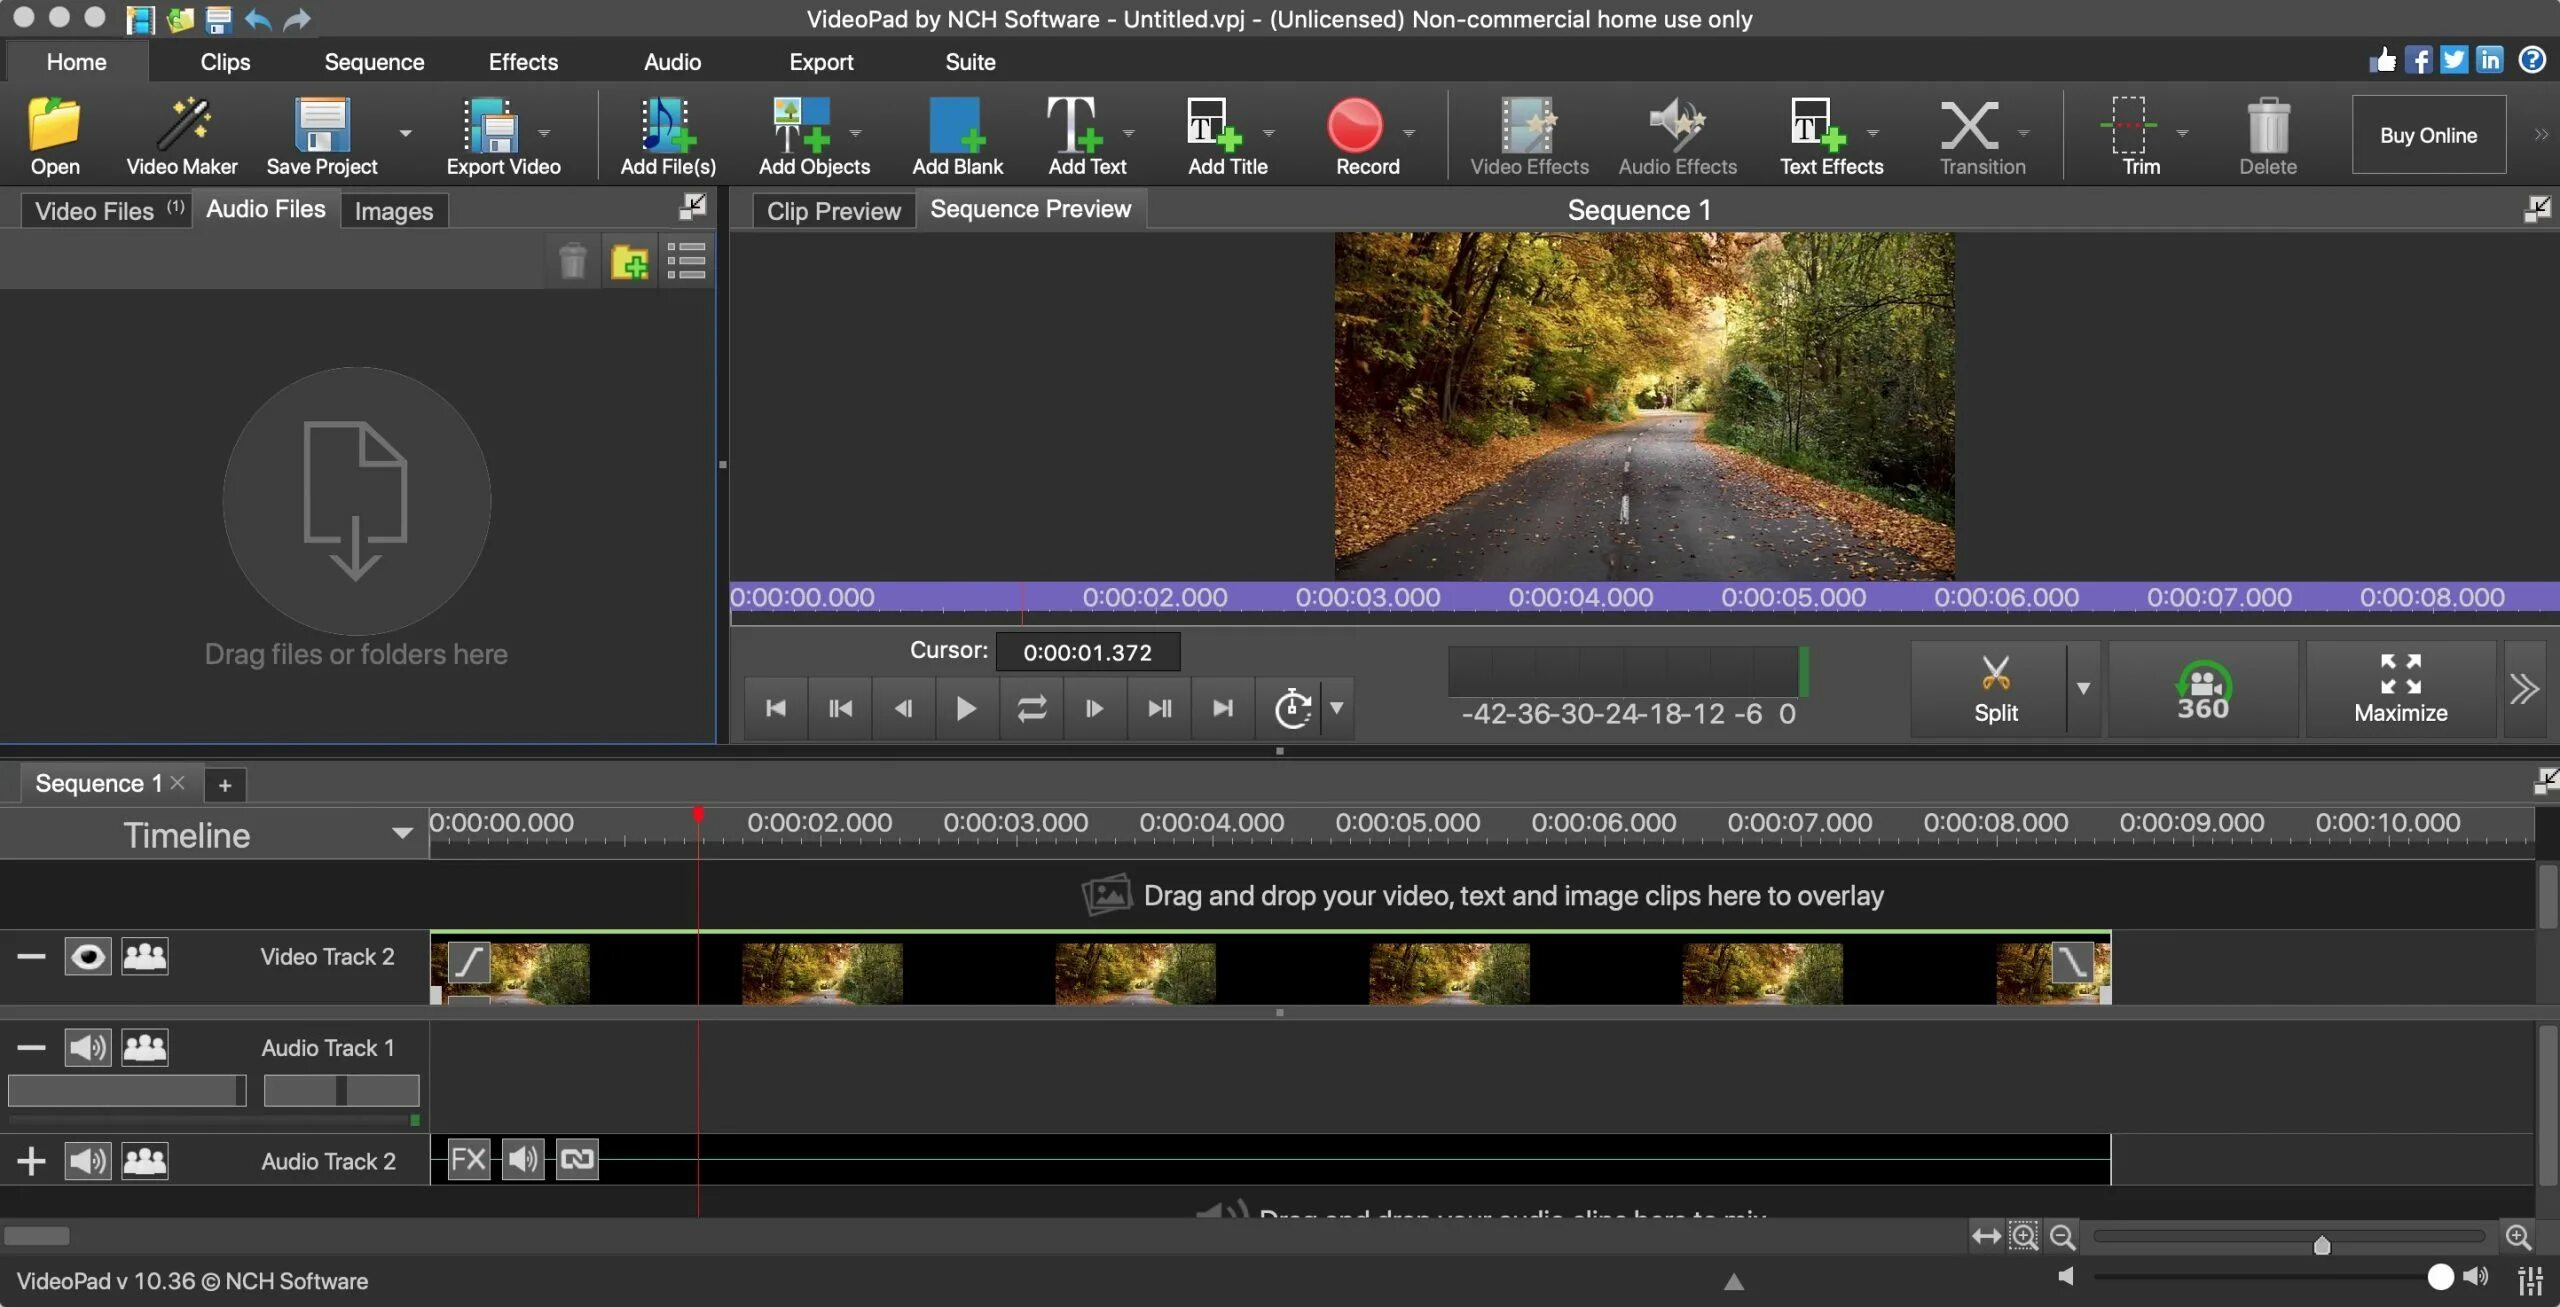Screen dimensions: 2560x1307
Task: Click the Buy Online button
Action: click(x=2428, y=135)
